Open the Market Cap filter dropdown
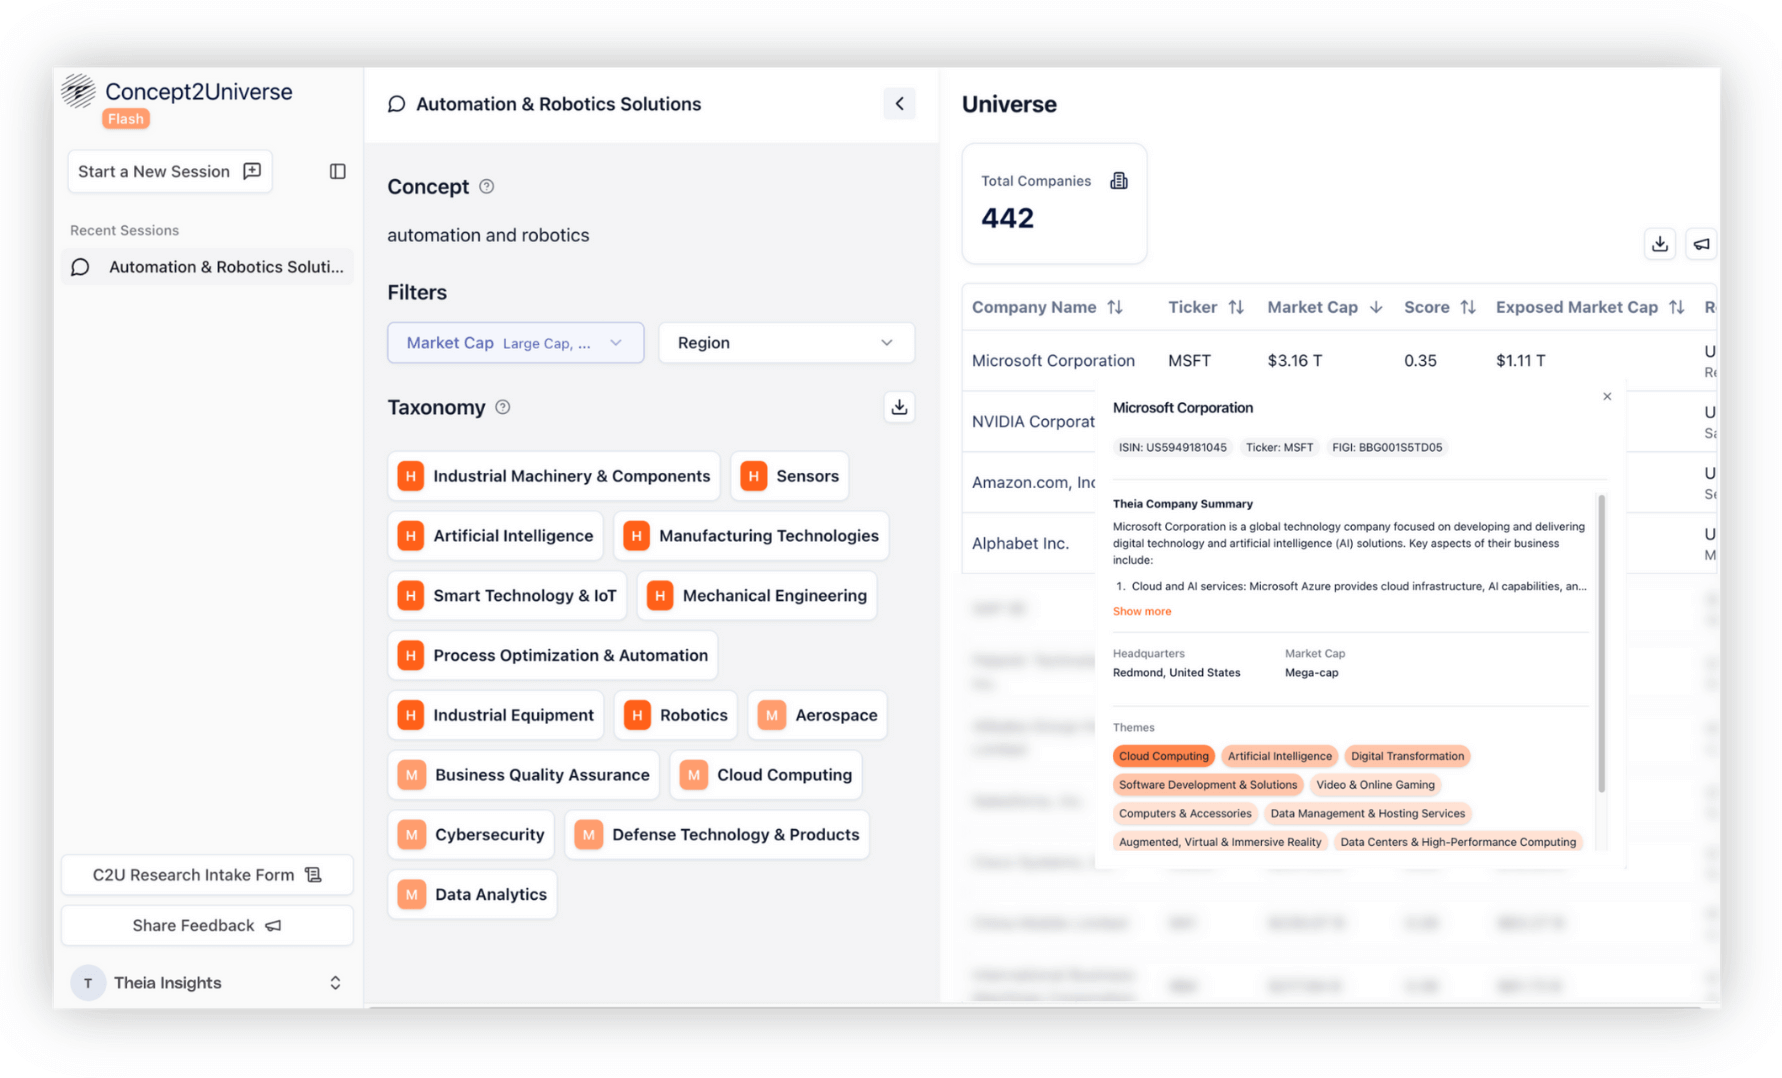Image resolution: width=1782 pixels, height=1078 pixels. (x=515, y=343)
